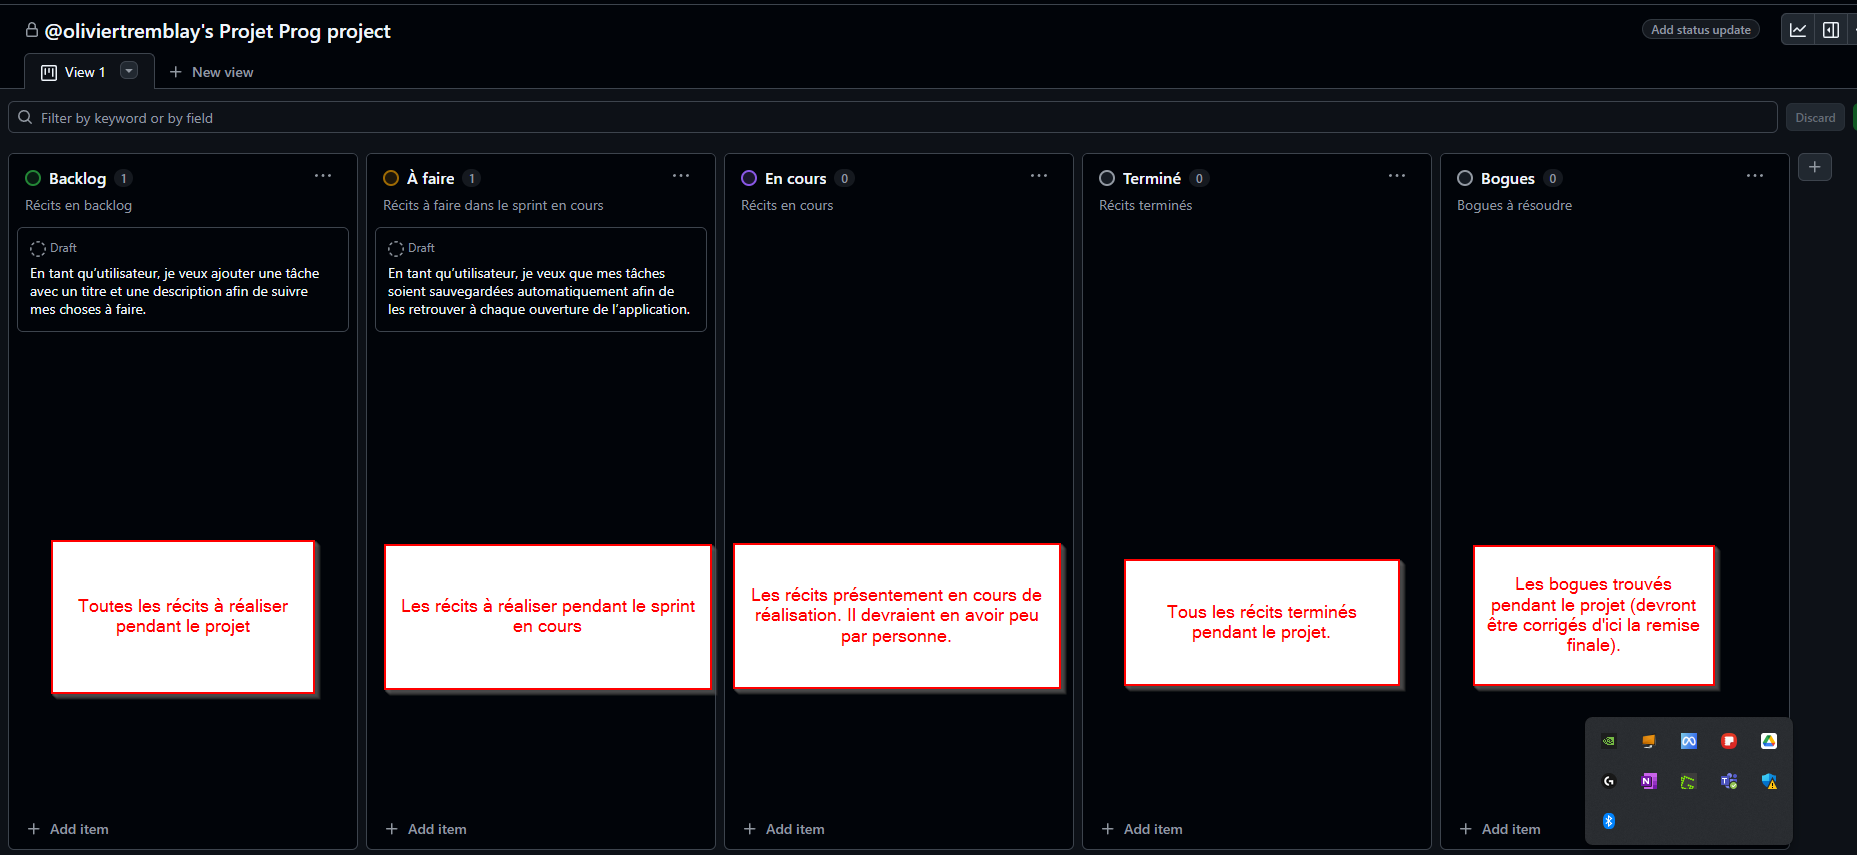Screen dimensions: 1857x855
Task: Add item to the À faire column
Action: [426, 829]
